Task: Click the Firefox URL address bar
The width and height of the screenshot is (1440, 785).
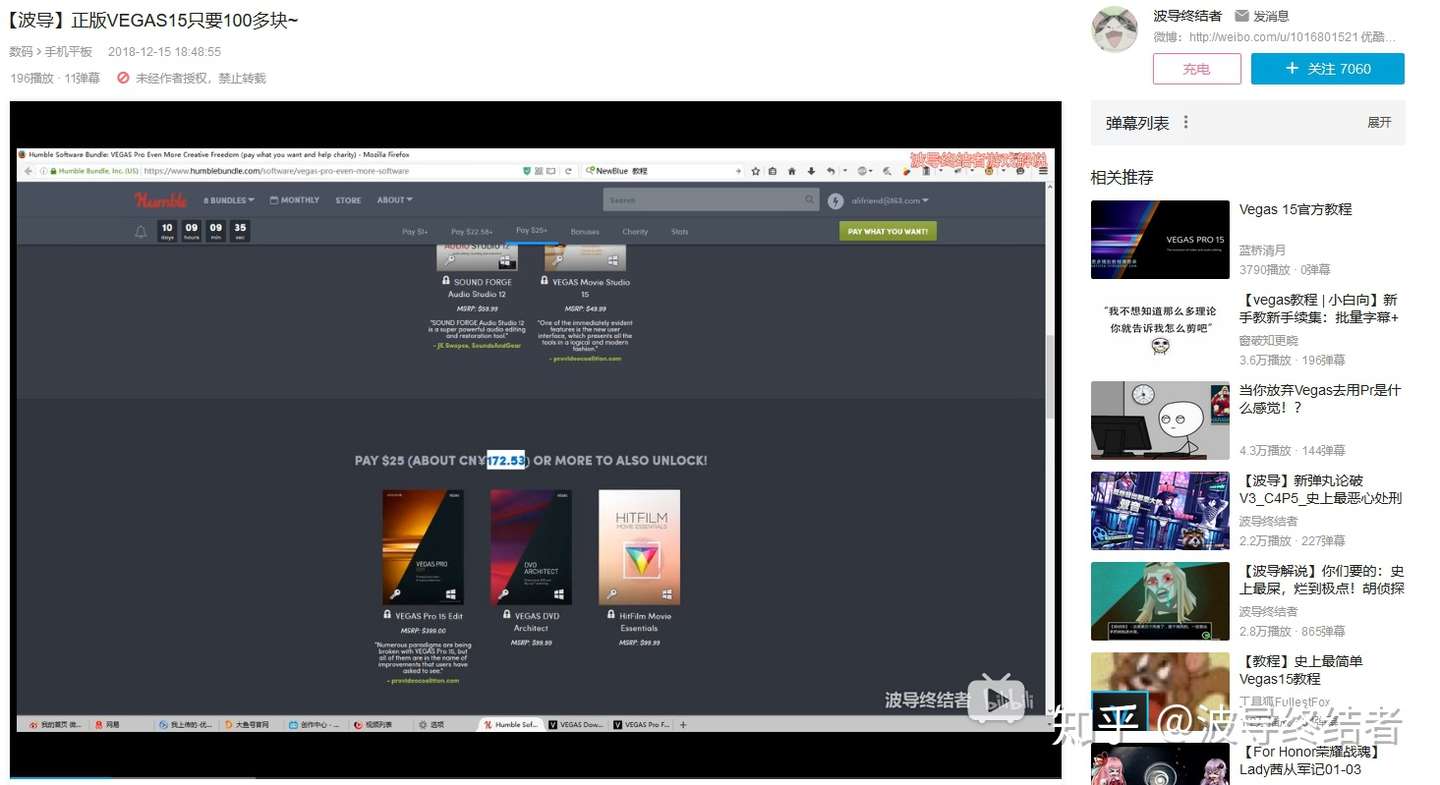Action: click(282, 171)
